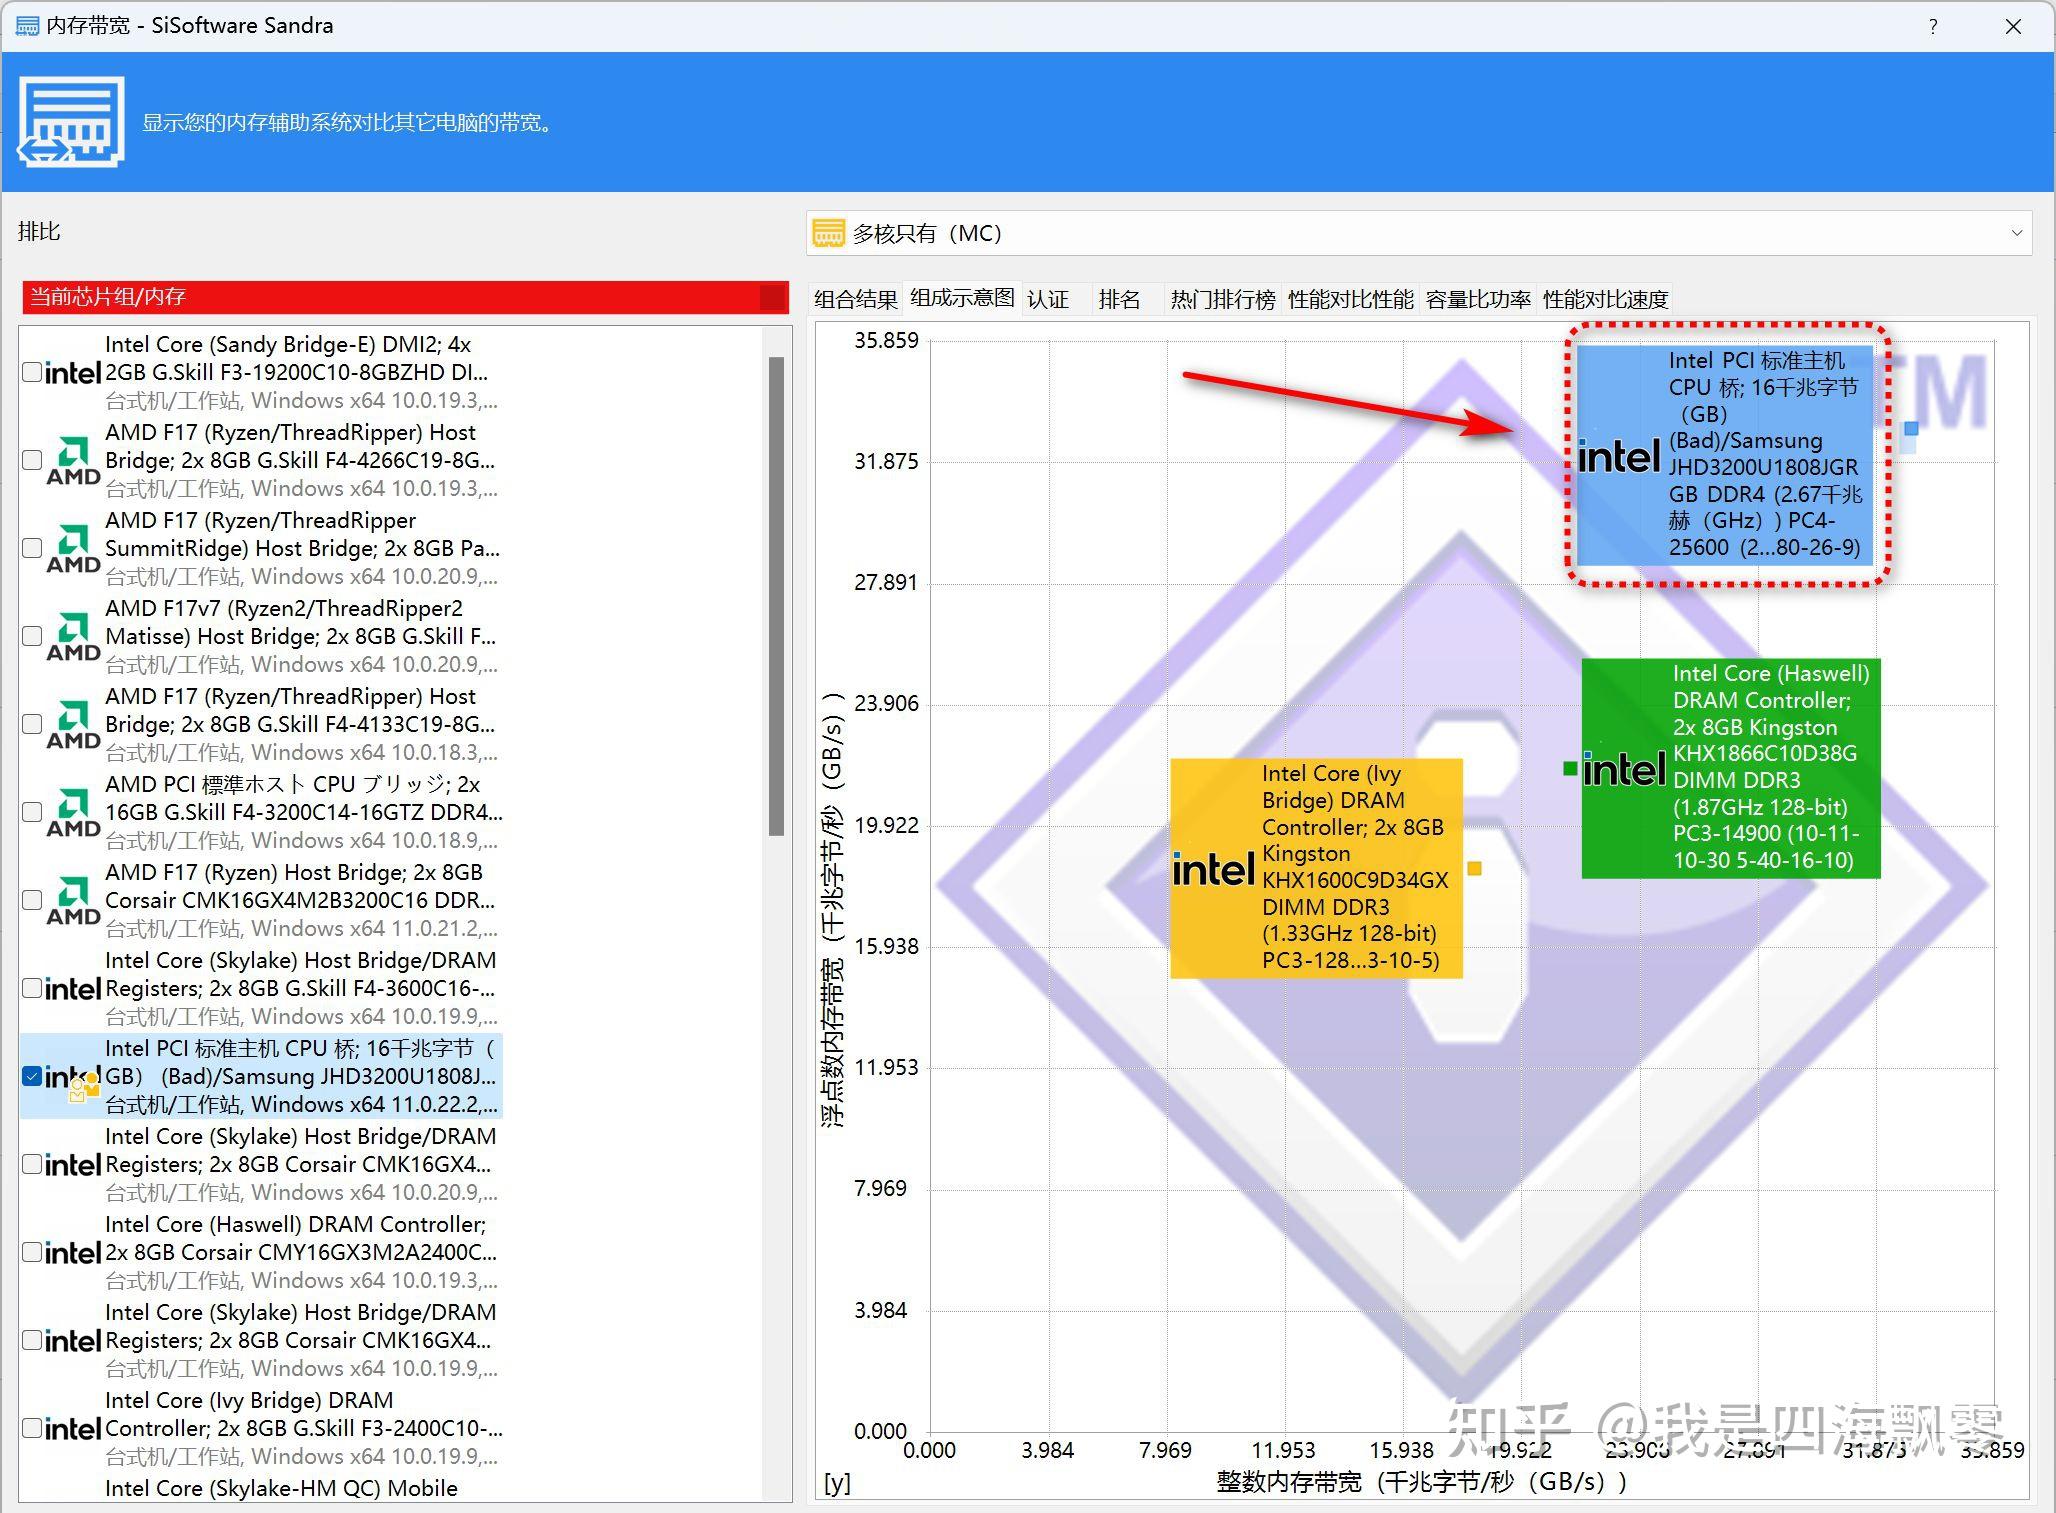Click the yellow Ivy Bridge data point marker
The height and width of the screenshot is (1513, 2056).
[x=1474, y=868]
